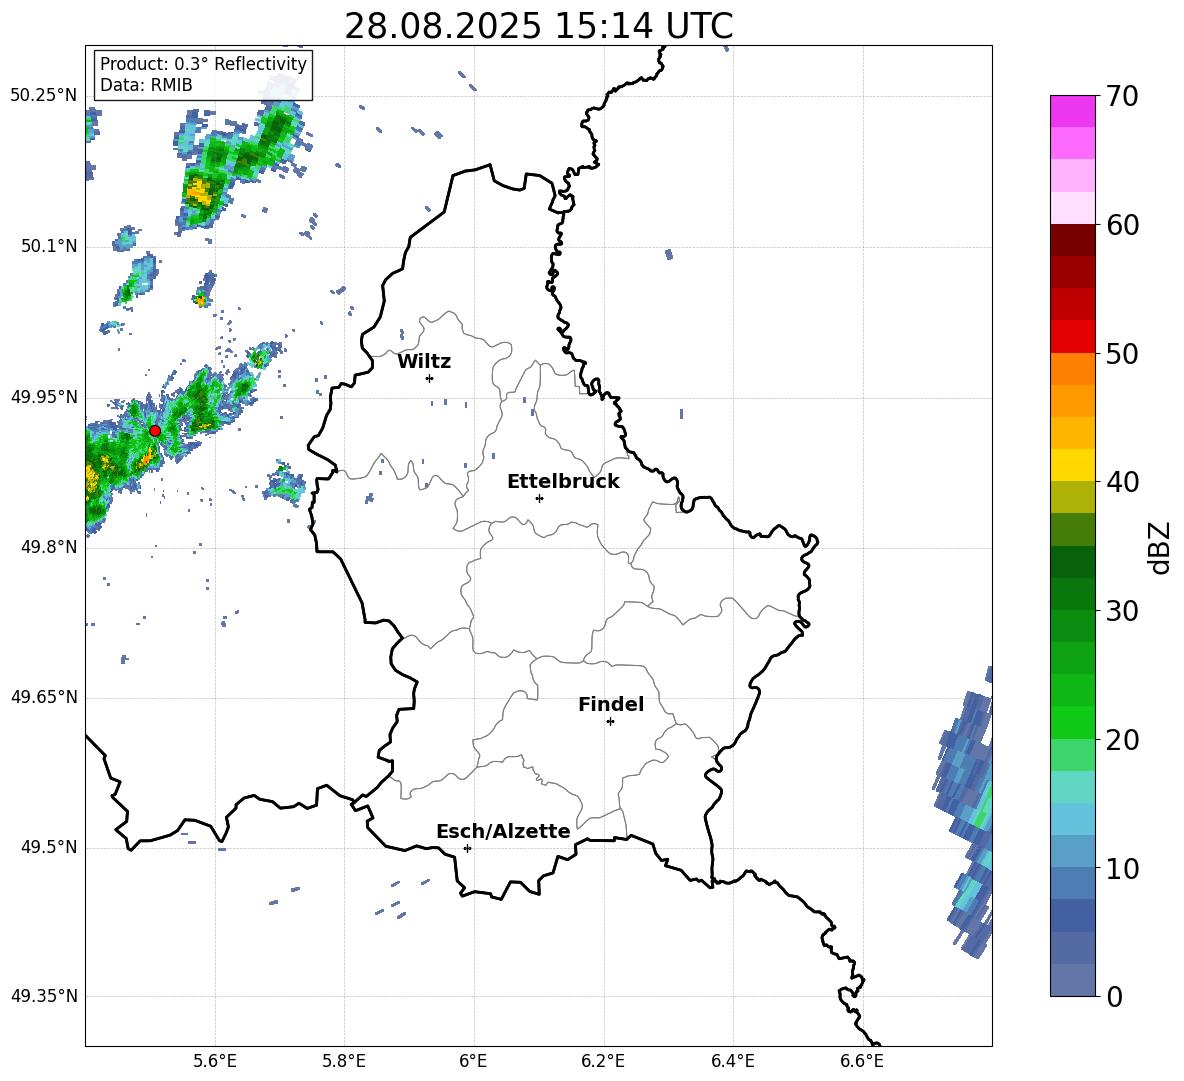Click the Esch/Alzette city label
1184x1081 pixels.
coord(503,831)
